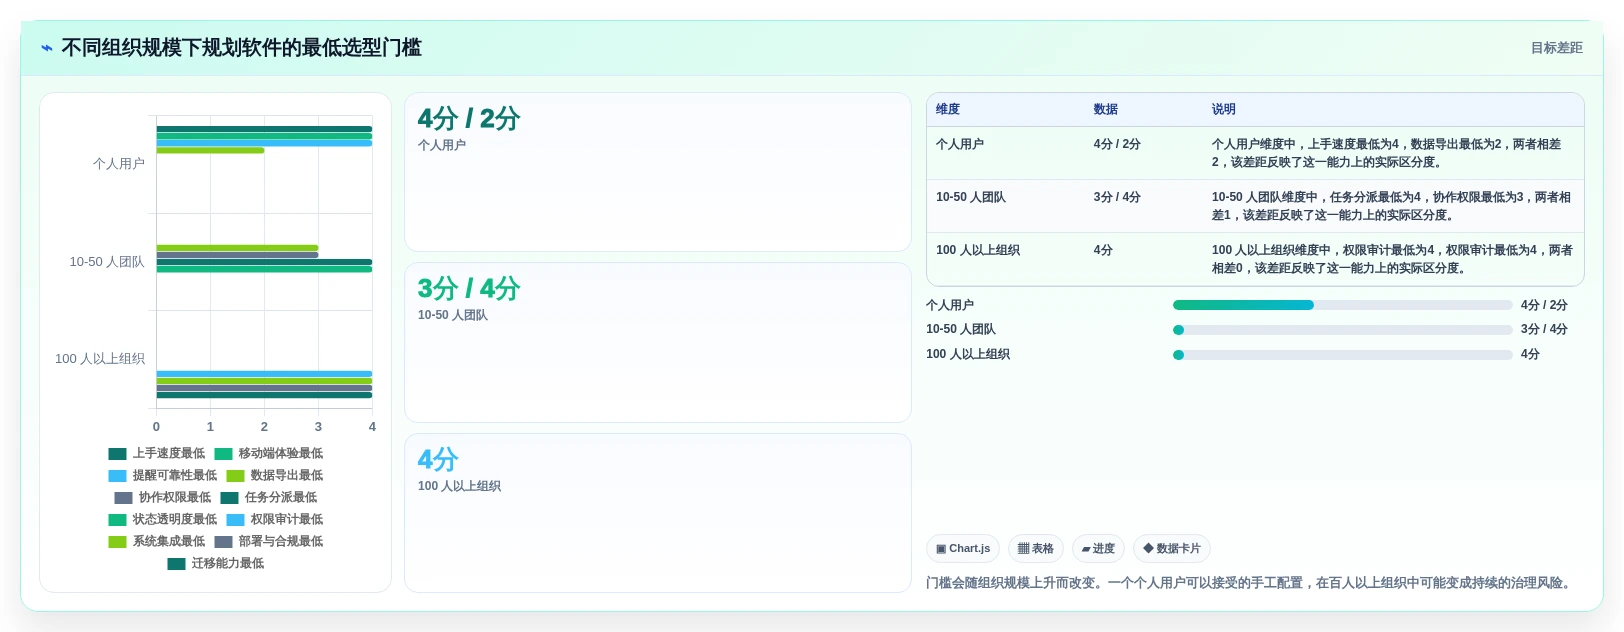Click the 3分 / 4分 value beside progress bar

(x=1544, y=330)
